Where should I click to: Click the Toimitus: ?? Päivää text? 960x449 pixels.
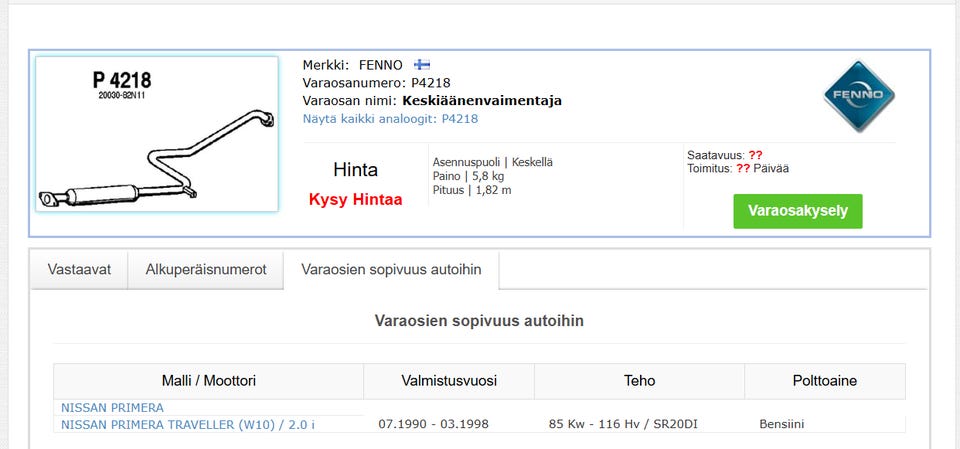[738, 168]
